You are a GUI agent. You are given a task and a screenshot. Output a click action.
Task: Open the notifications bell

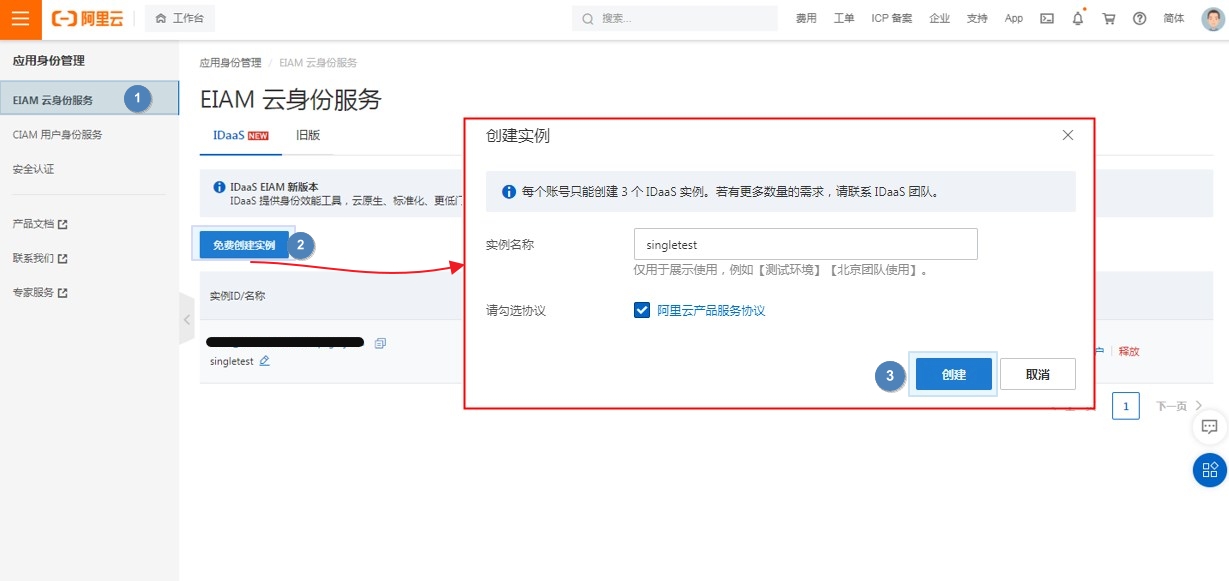point(1077,19)
